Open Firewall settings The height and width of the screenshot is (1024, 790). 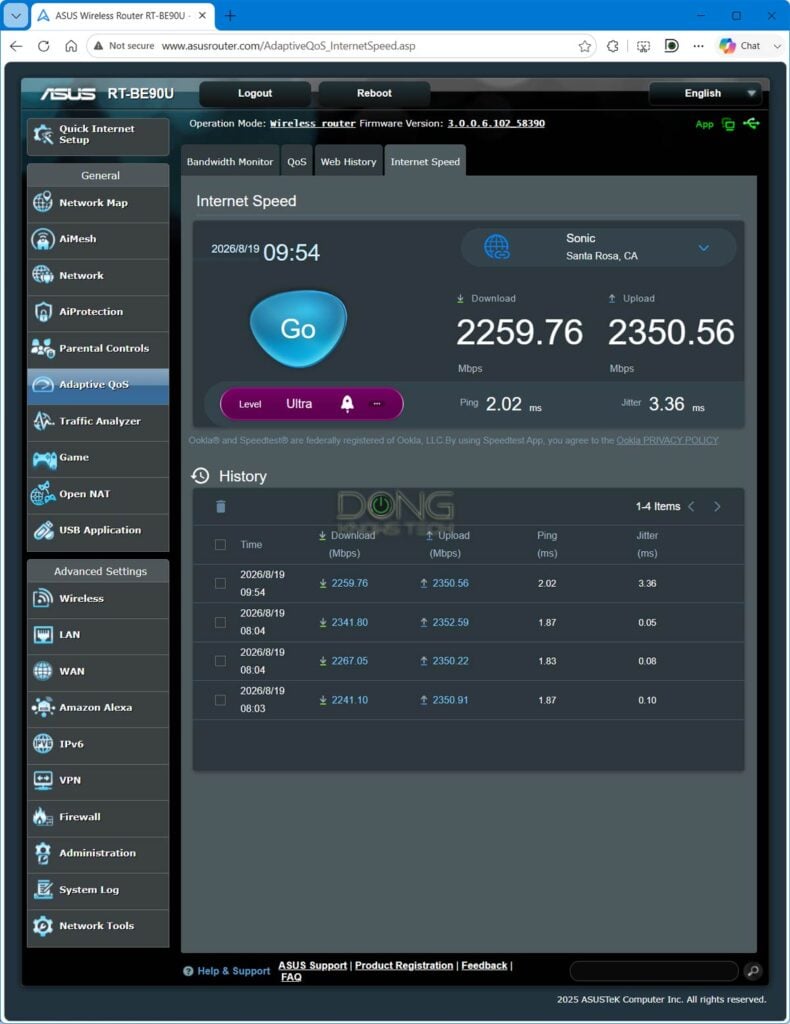(x=98, y=816)
